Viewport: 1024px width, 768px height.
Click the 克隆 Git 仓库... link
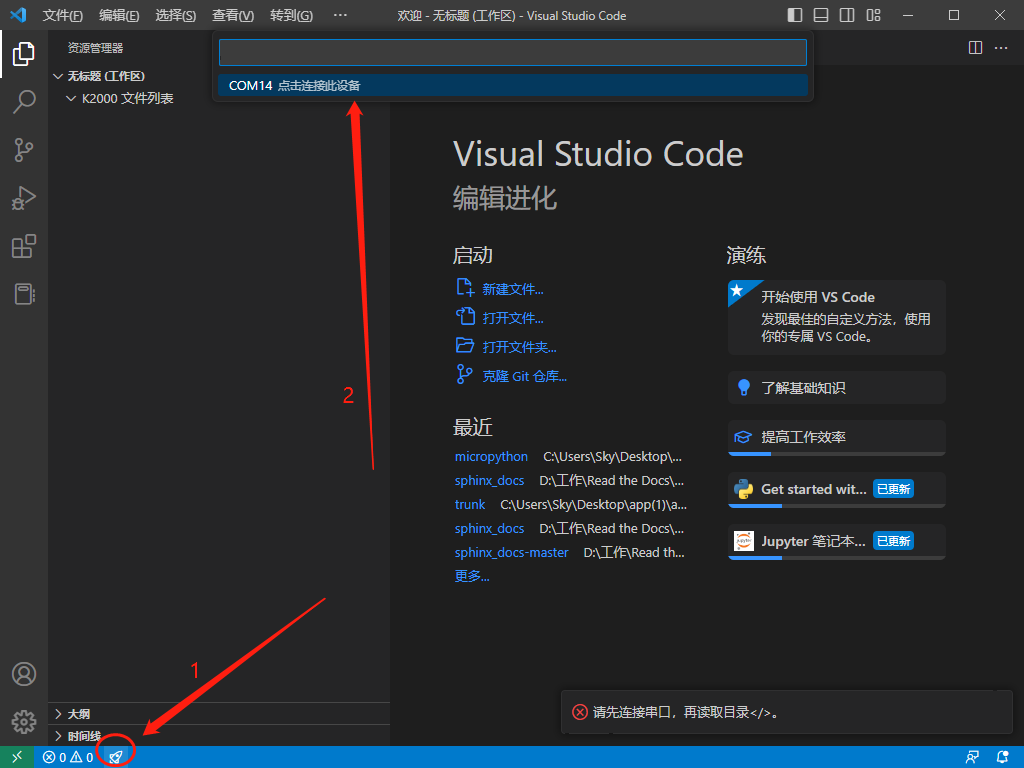click(524, 376)
